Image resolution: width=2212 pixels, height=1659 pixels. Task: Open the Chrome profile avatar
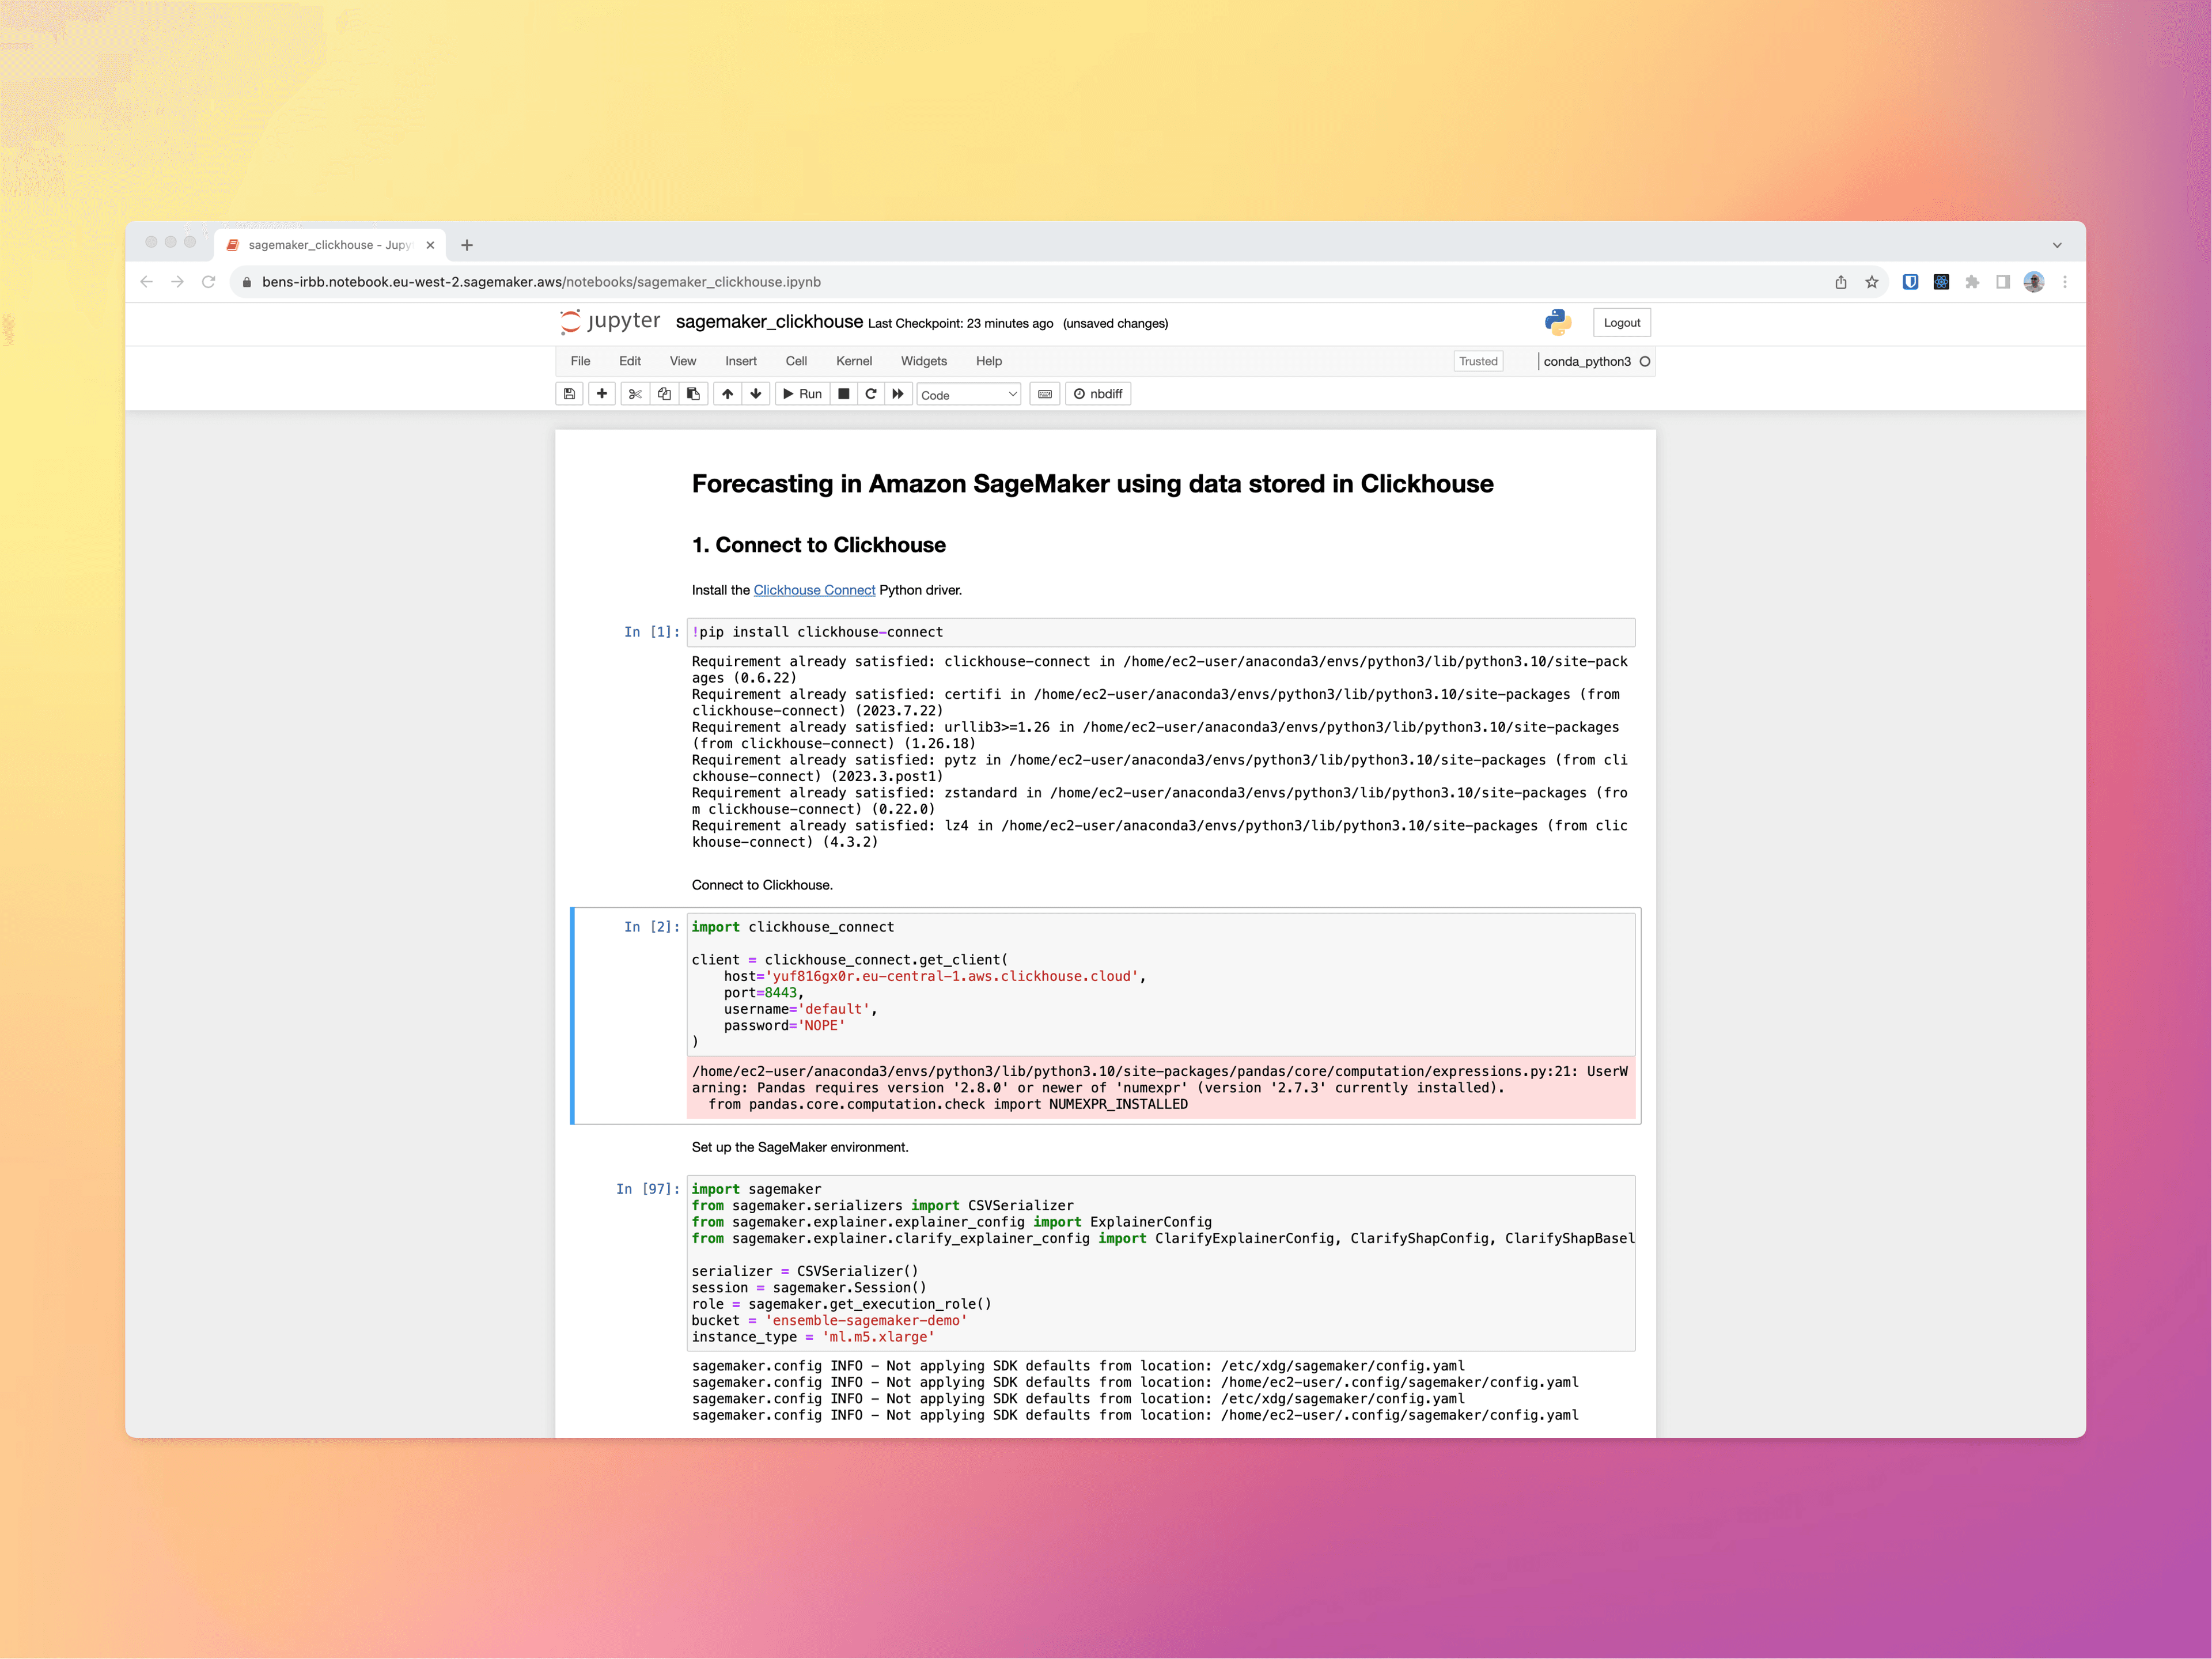(2034, 282)
